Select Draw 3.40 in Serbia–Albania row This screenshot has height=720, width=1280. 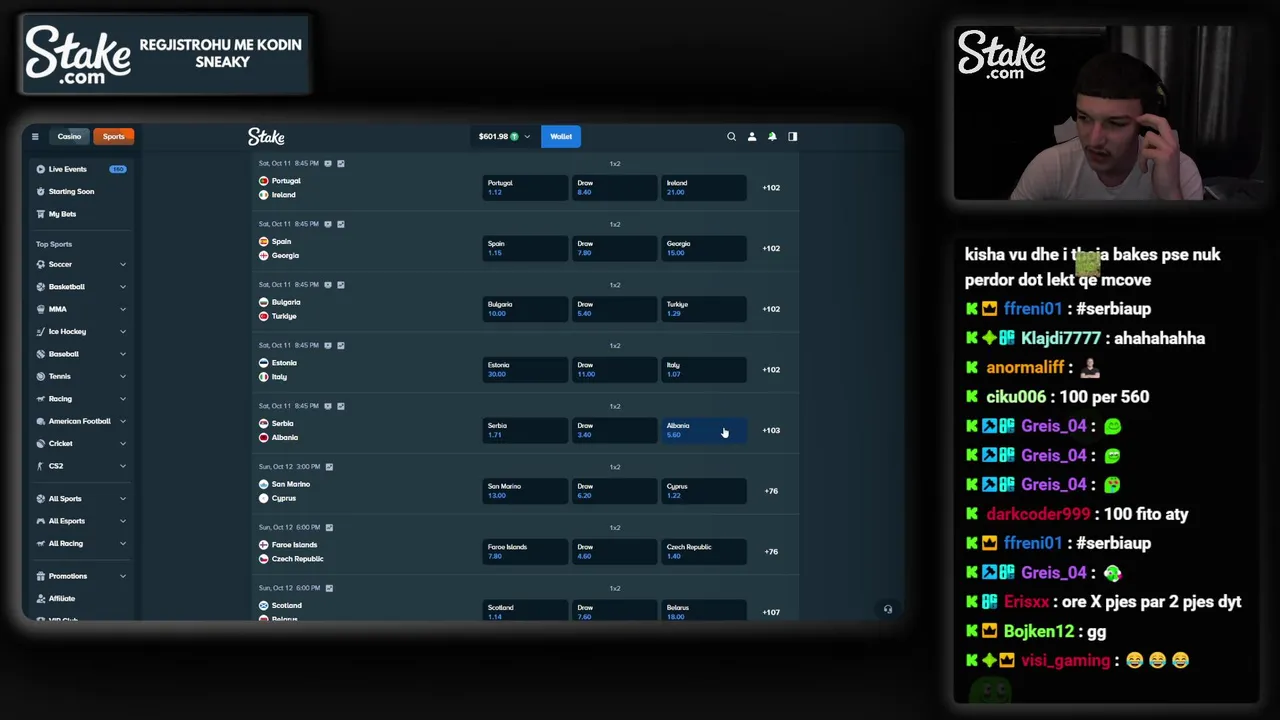pos(614,430)
